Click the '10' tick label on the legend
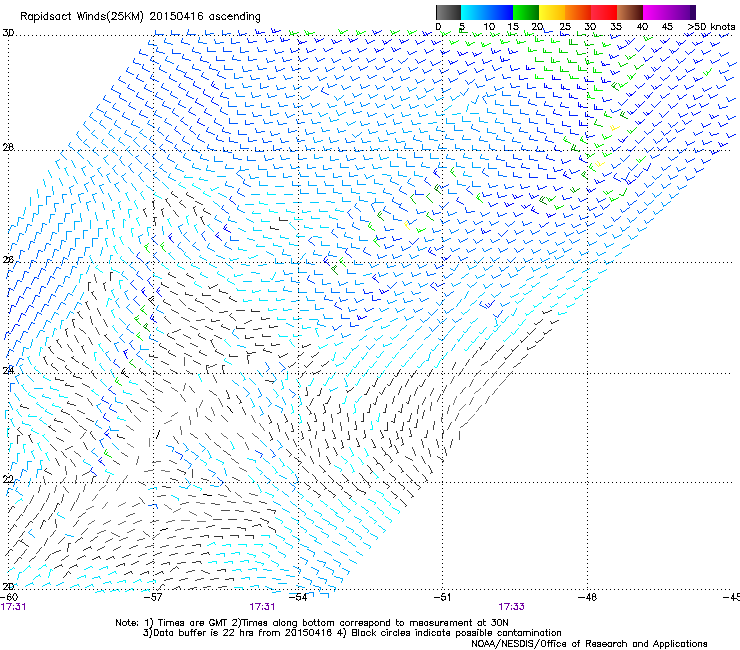740x650 pixels. pyautogui.click(x=489, y=26)
